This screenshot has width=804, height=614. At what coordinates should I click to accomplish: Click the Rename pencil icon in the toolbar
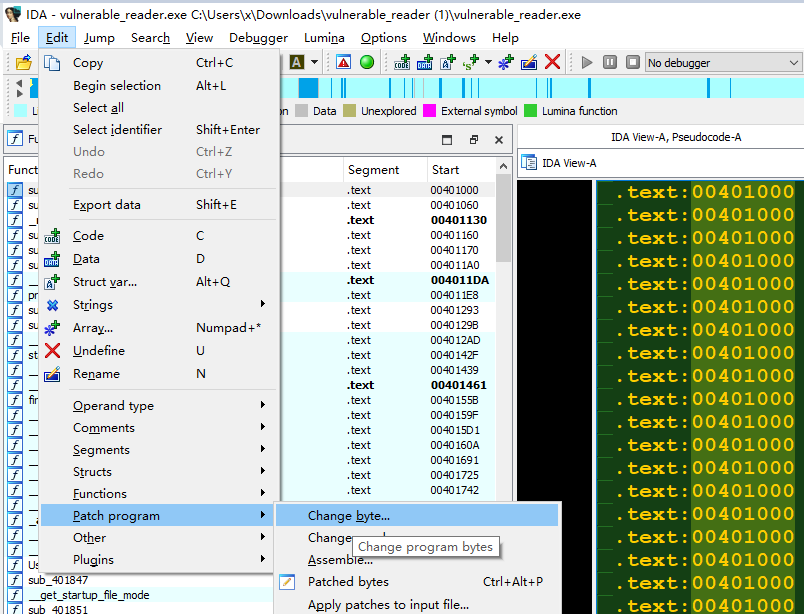click(529, 63)
